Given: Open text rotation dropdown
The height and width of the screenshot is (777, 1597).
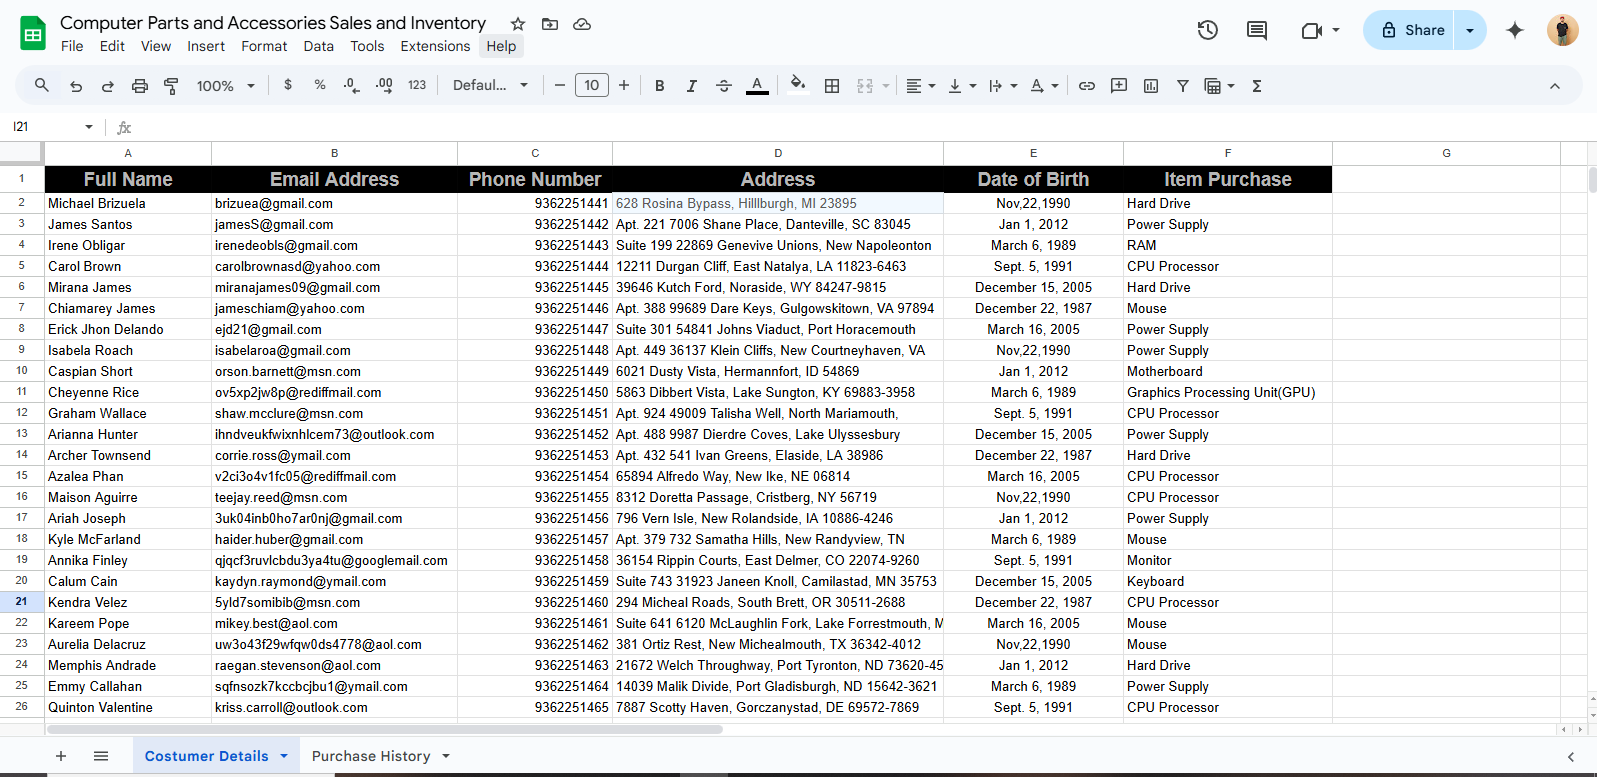Looking at the screenshot, I should (1044, 86).
